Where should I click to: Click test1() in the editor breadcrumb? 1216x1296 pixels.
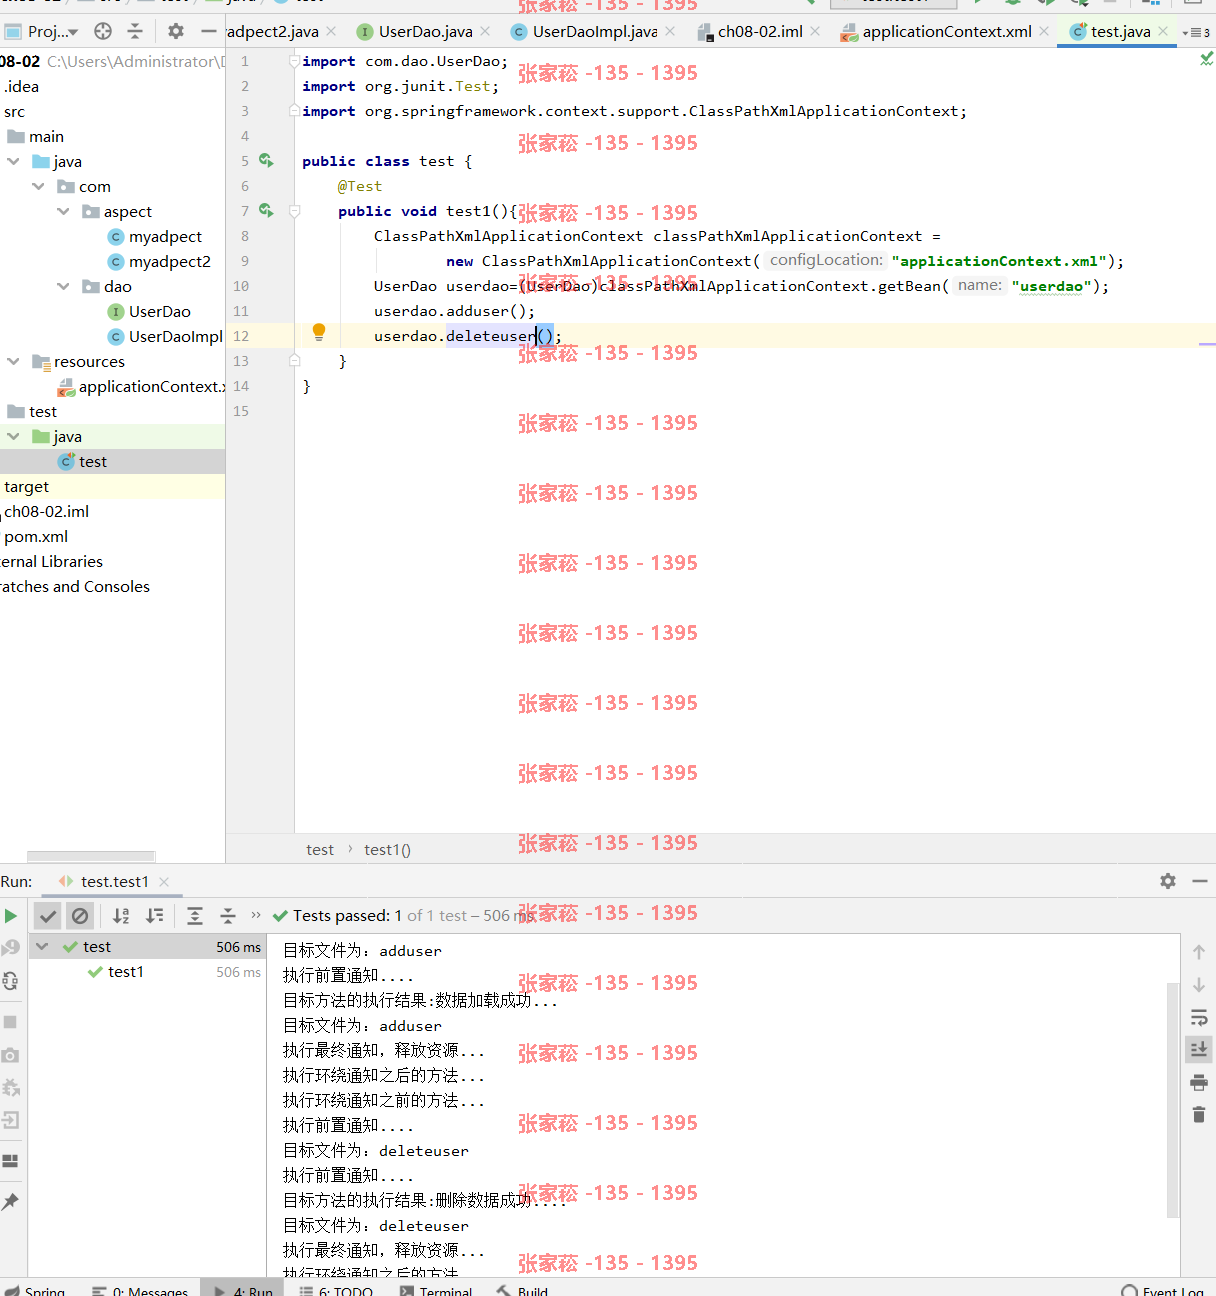tap(387, 850)
